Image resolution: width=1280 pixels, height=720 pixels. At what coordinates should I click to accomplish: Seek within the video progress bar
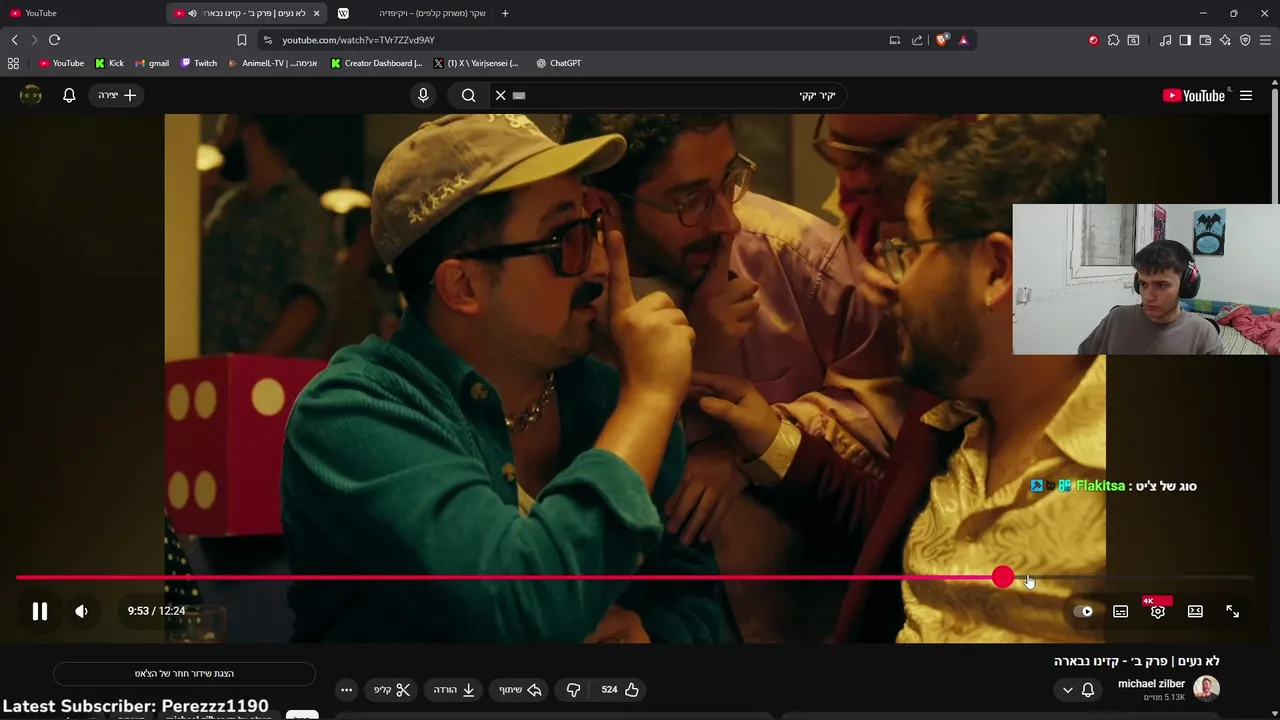point(634,577)
